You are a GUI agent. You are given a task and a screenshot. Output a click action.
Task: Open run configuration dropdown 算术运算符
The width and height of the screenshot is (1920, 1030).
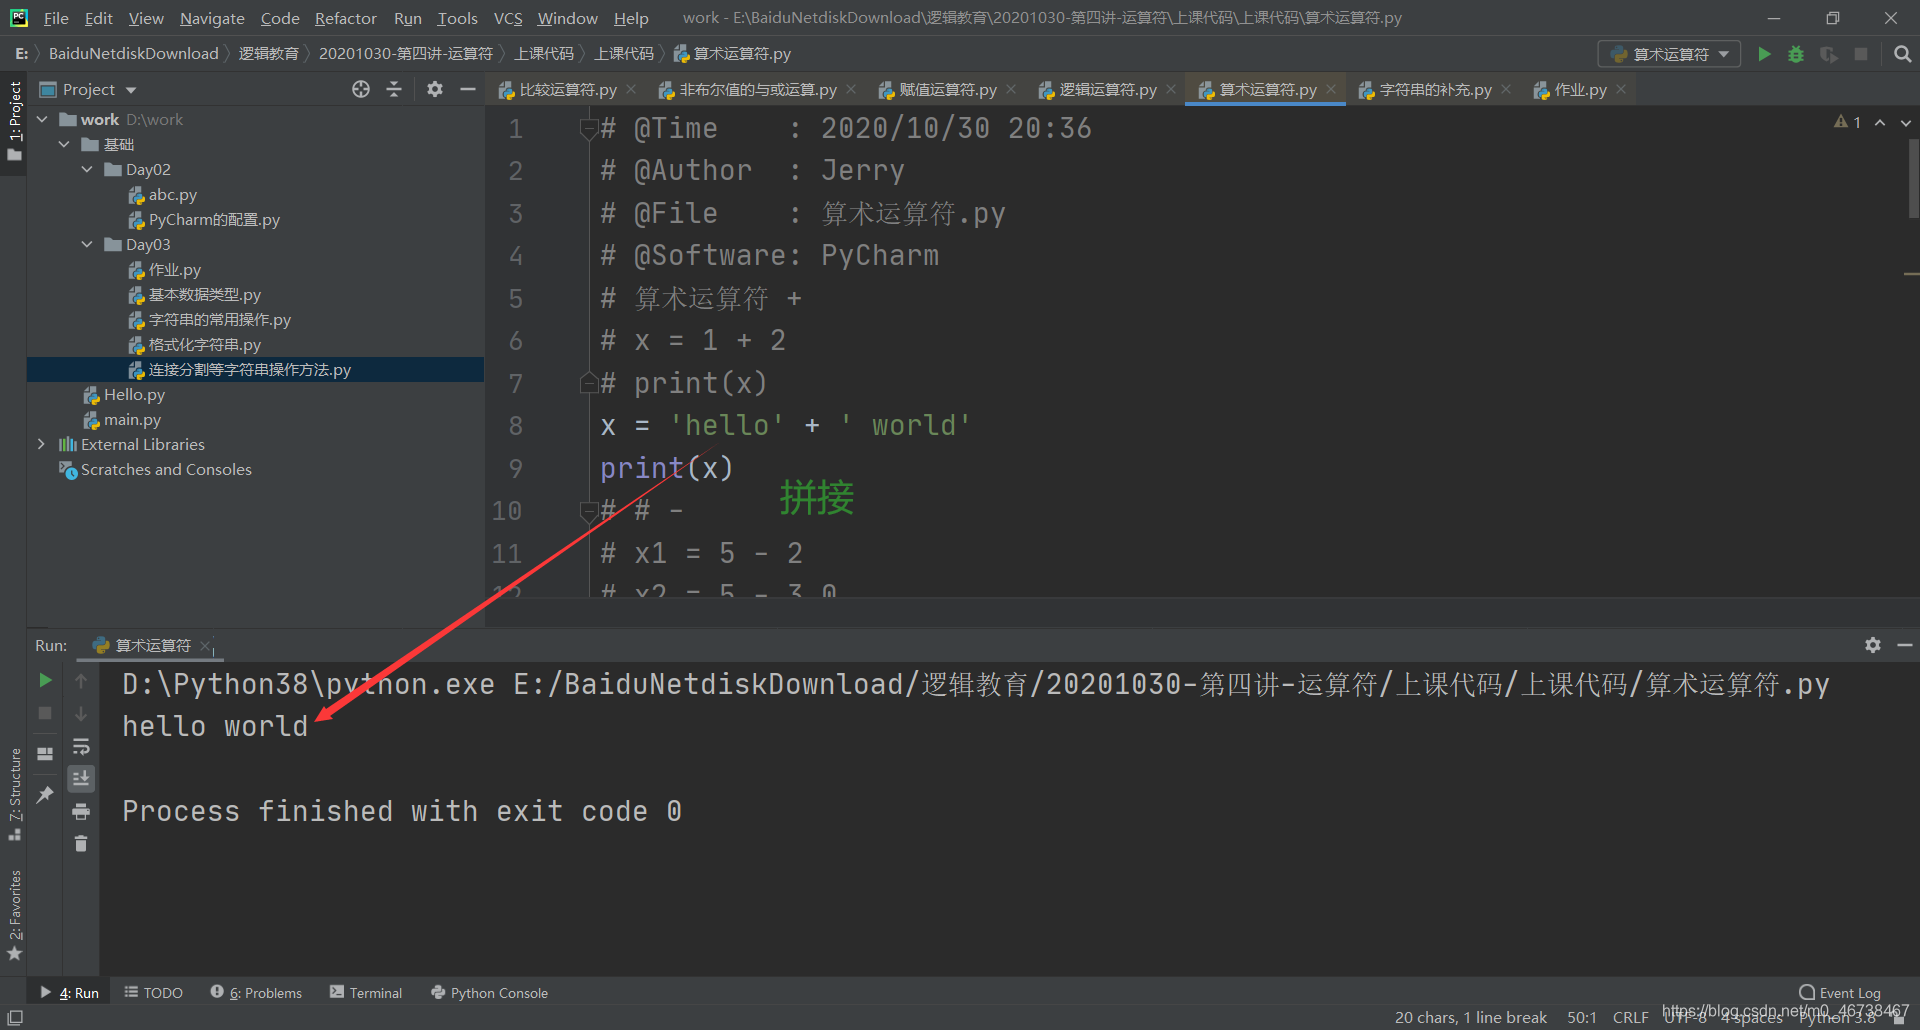(1669, 54)
